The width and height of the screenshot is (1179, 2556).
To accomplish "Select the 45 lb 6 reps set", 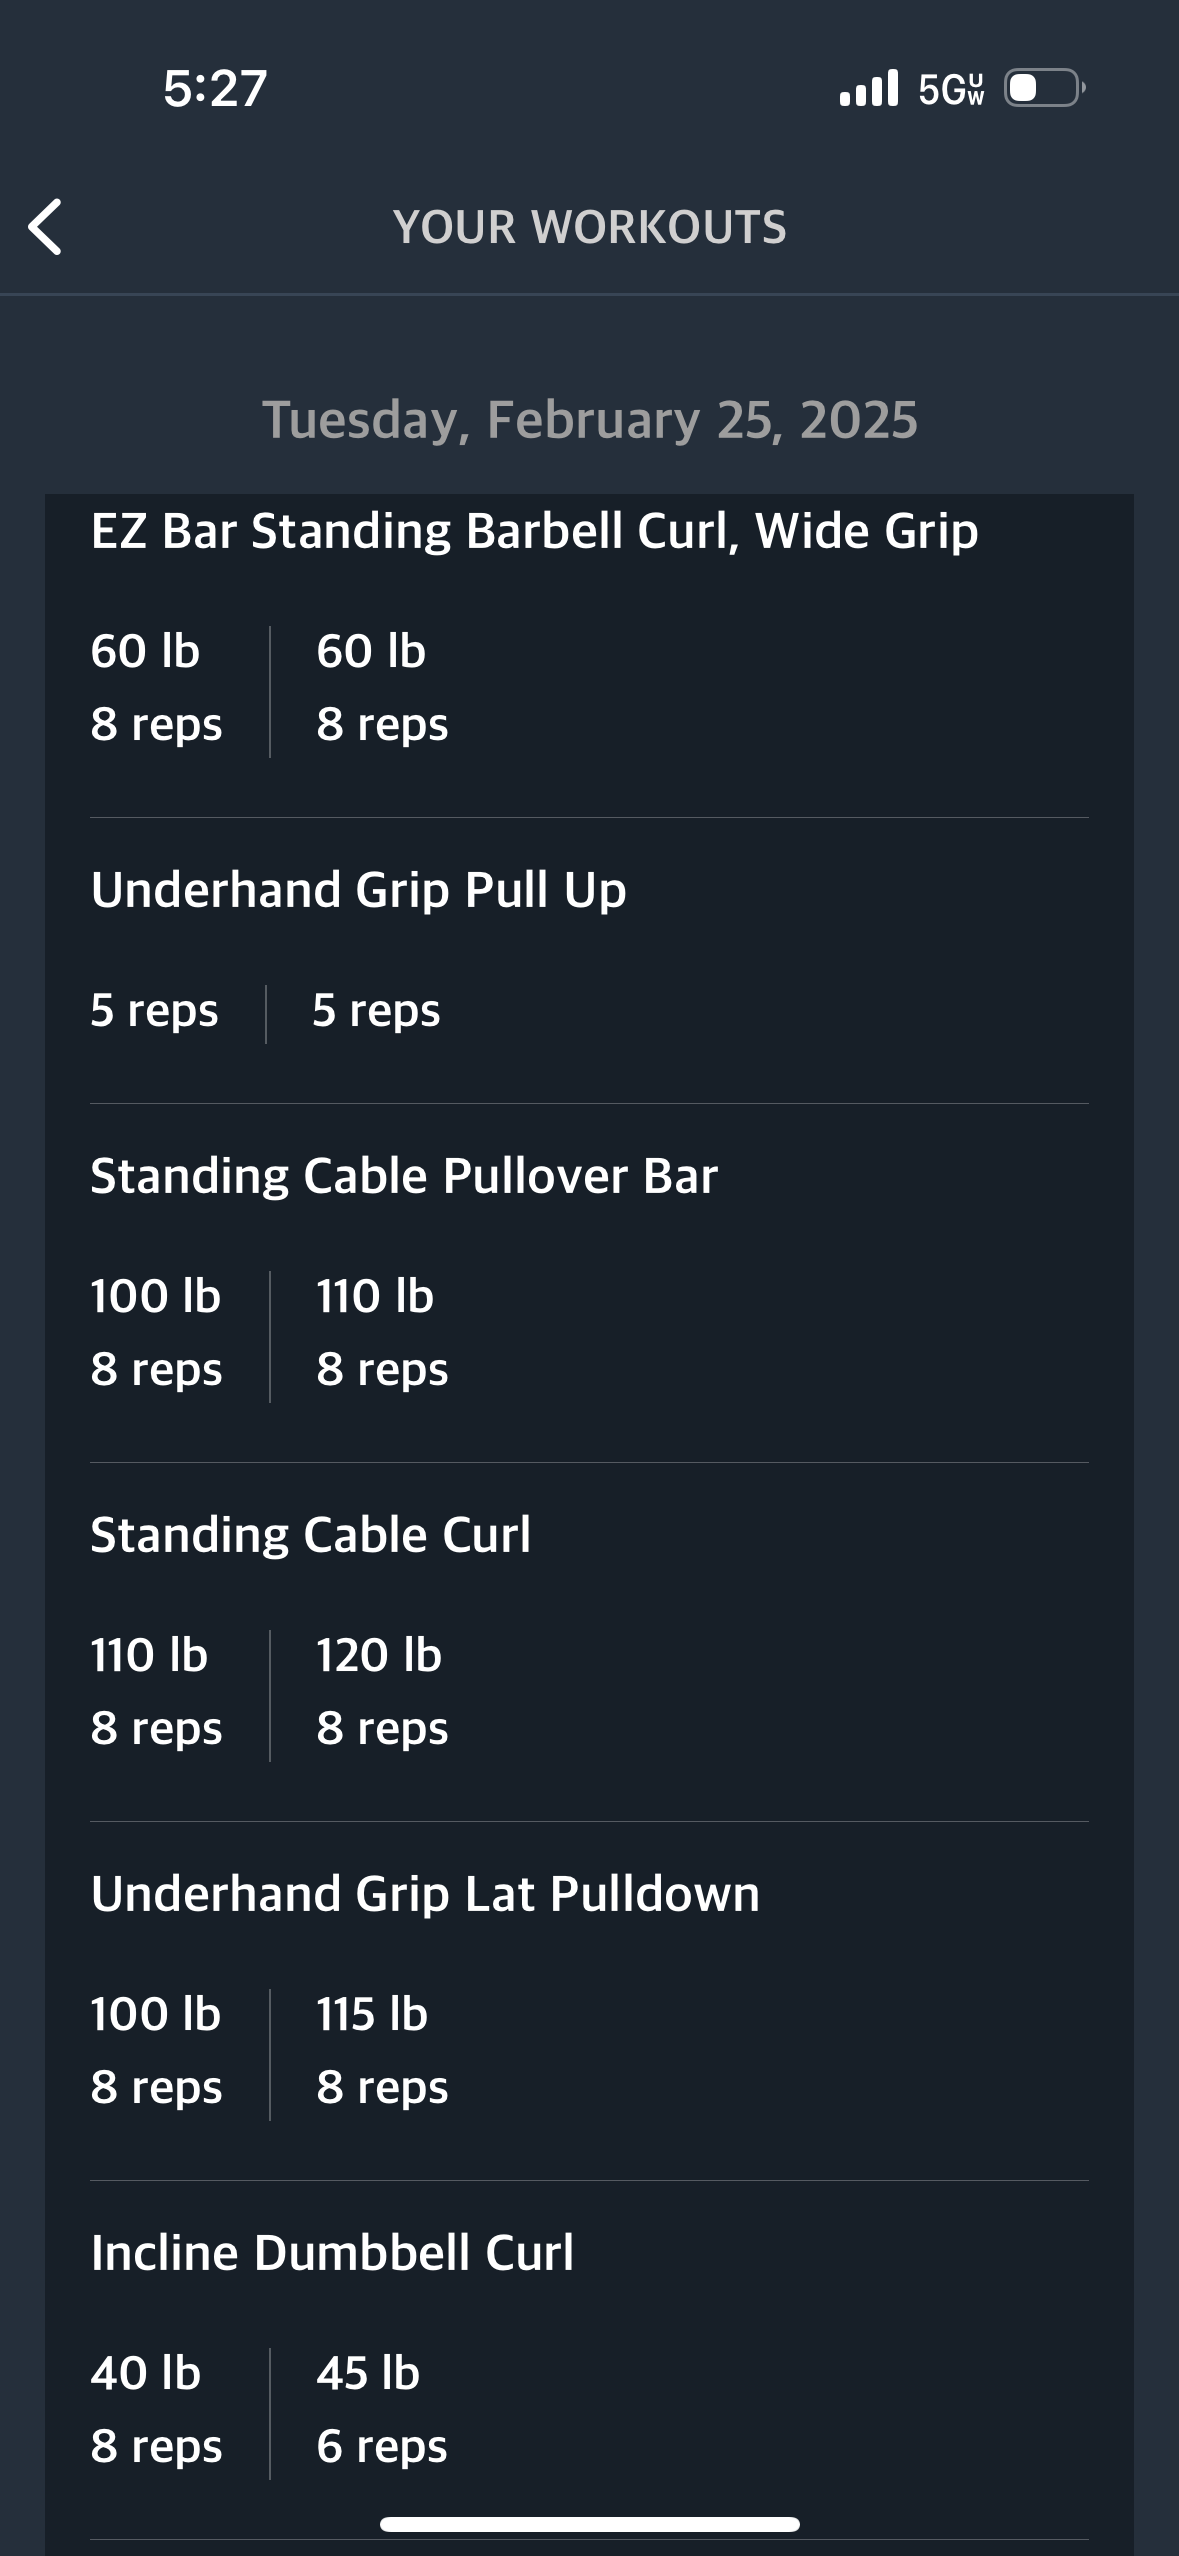I will [381, 2409].
